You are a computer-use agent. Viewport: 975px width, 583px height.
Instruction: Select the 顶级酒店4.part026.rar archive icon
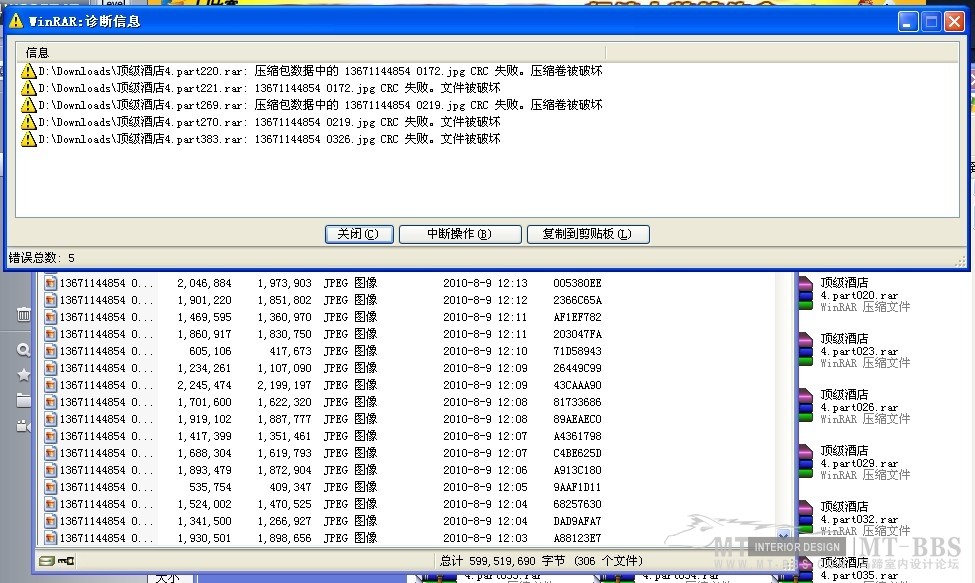(805, 405)
